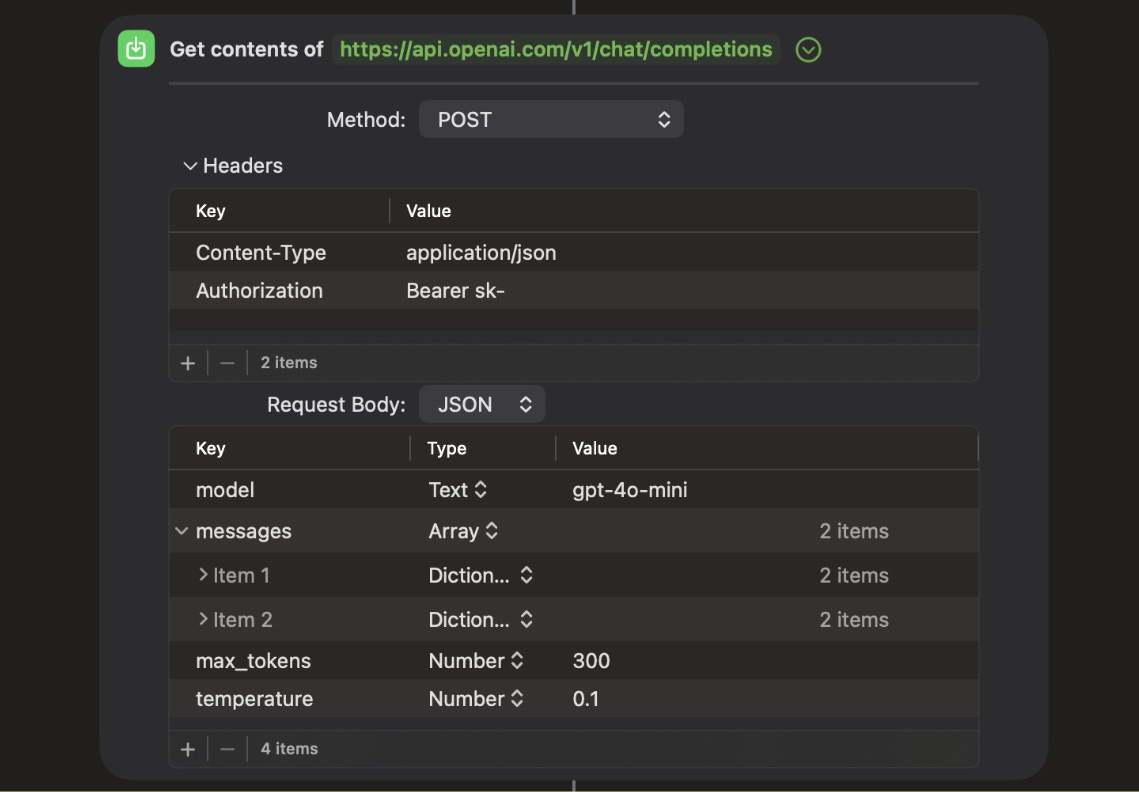Click the request body Type column header

tap(447, 448)
